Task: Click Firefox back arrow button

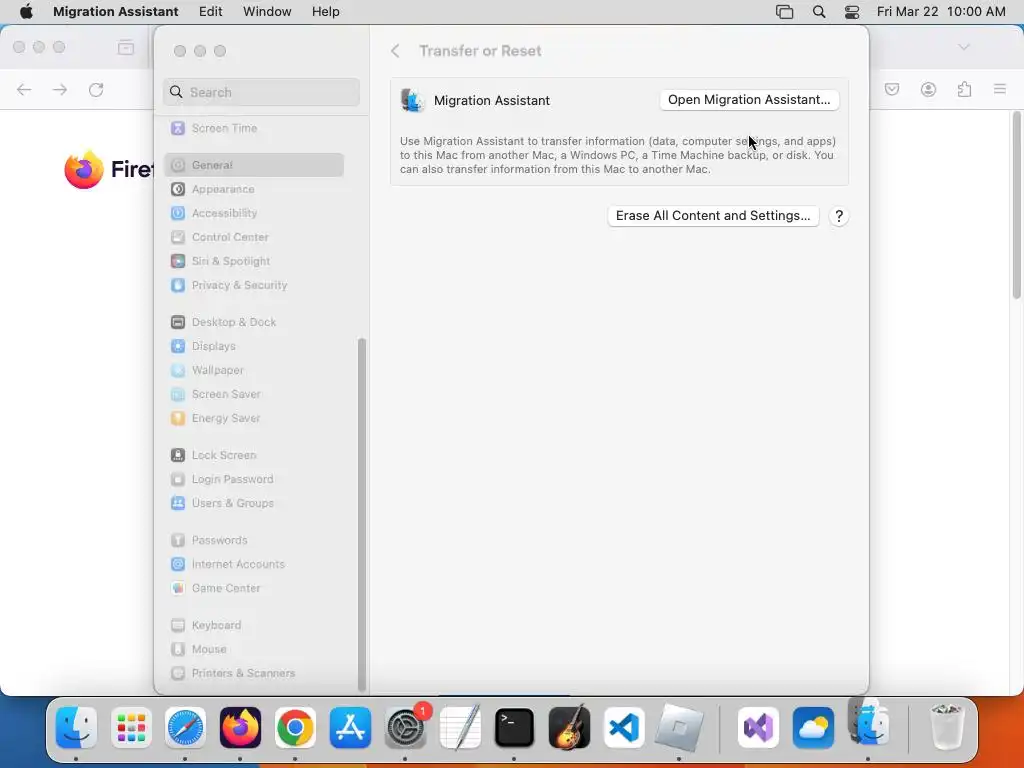Action: click(x=24, y=89)
